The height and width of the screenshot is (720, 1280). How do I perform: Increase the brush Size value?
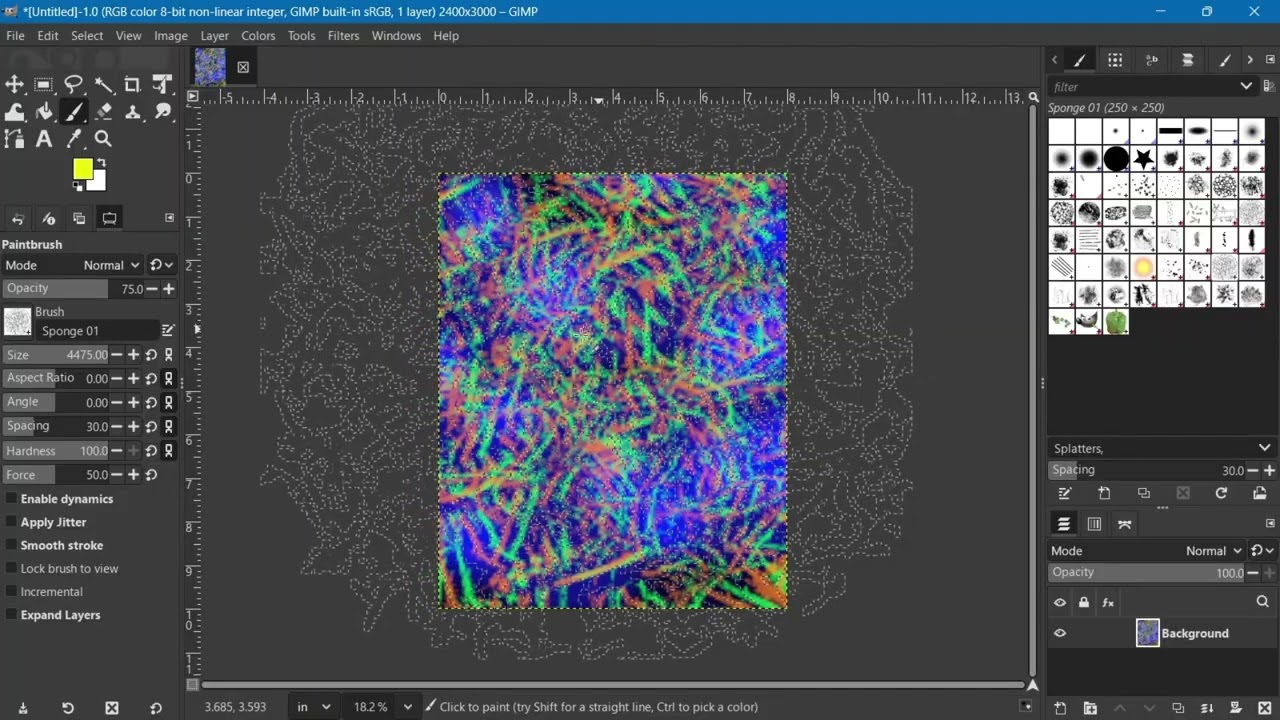click(133, 355)
